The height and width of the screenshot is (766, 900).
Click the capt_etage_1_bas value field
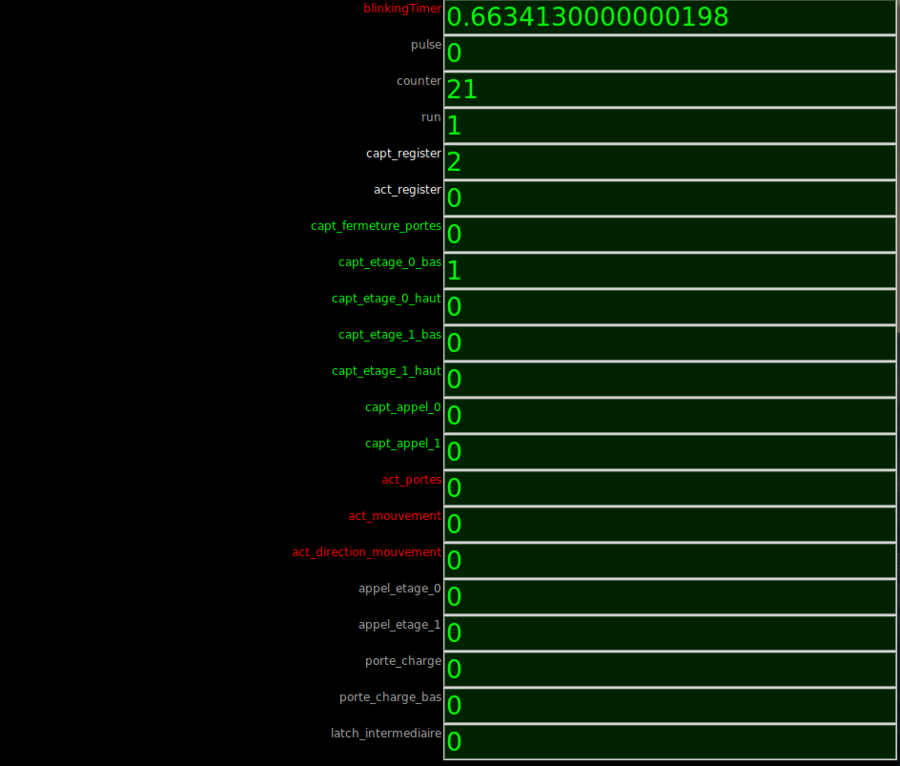[669, 343]
